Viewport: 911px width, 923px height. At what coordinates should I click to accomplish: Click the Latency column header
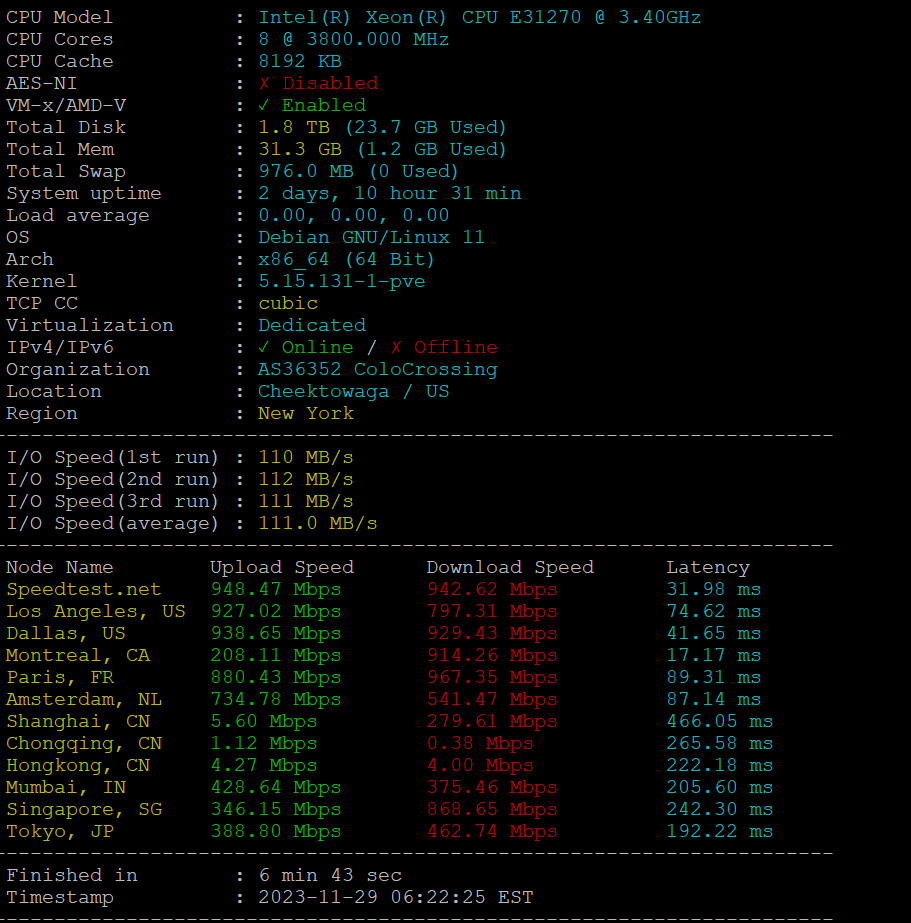[x=707, y=568]
